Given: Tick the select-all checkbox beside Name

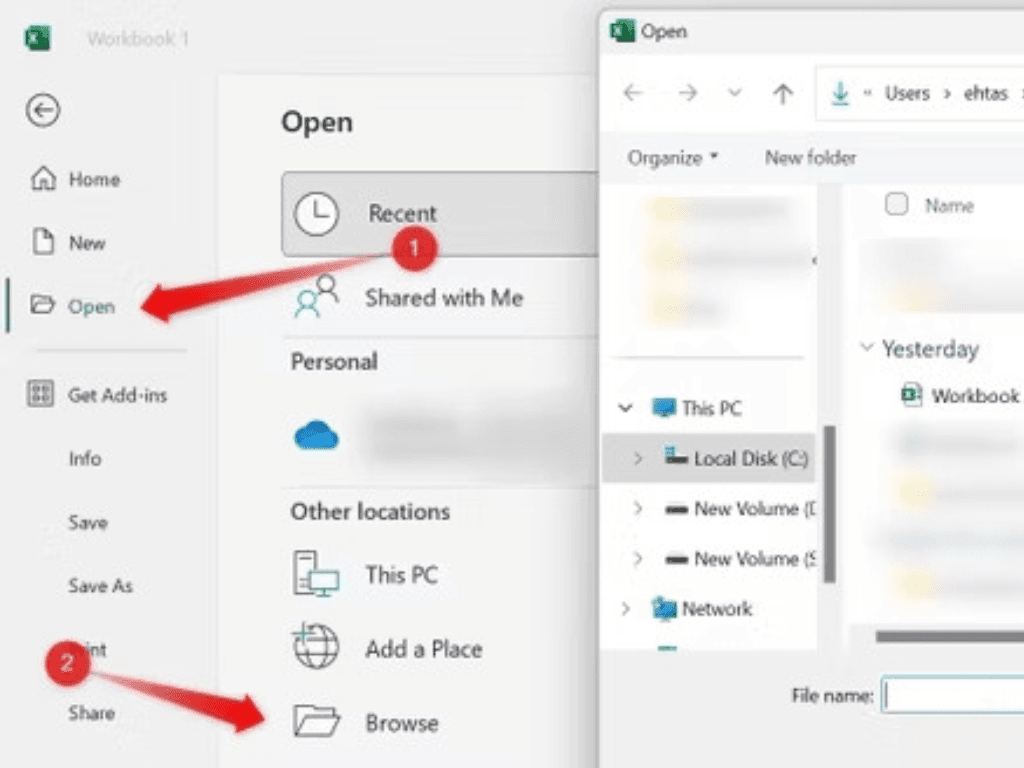Looking at the screenshot, I should [896, 205].
